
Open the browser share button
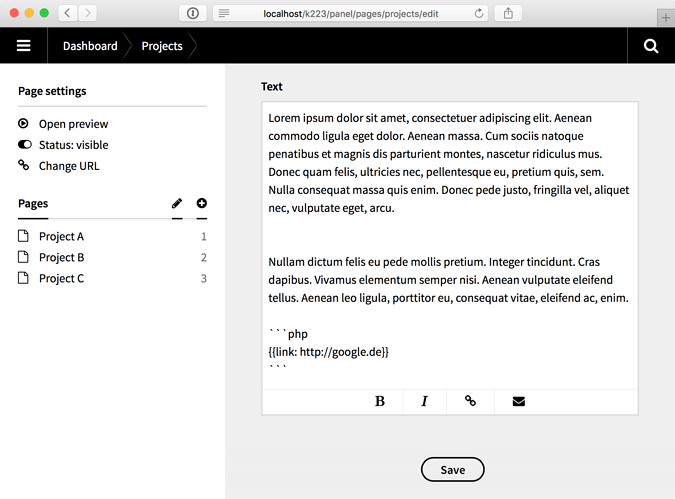508,13
